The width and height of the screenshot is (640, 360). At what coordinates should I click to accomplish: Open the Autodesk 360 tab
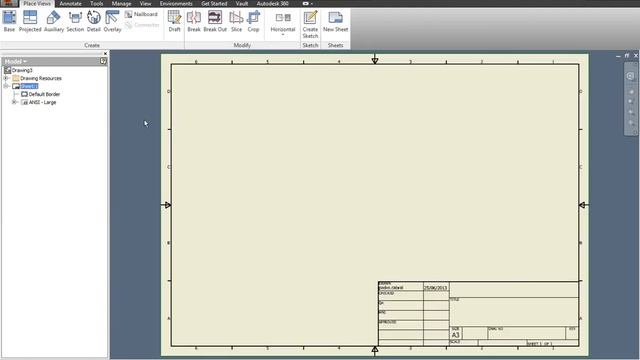[x=272, y=3]
